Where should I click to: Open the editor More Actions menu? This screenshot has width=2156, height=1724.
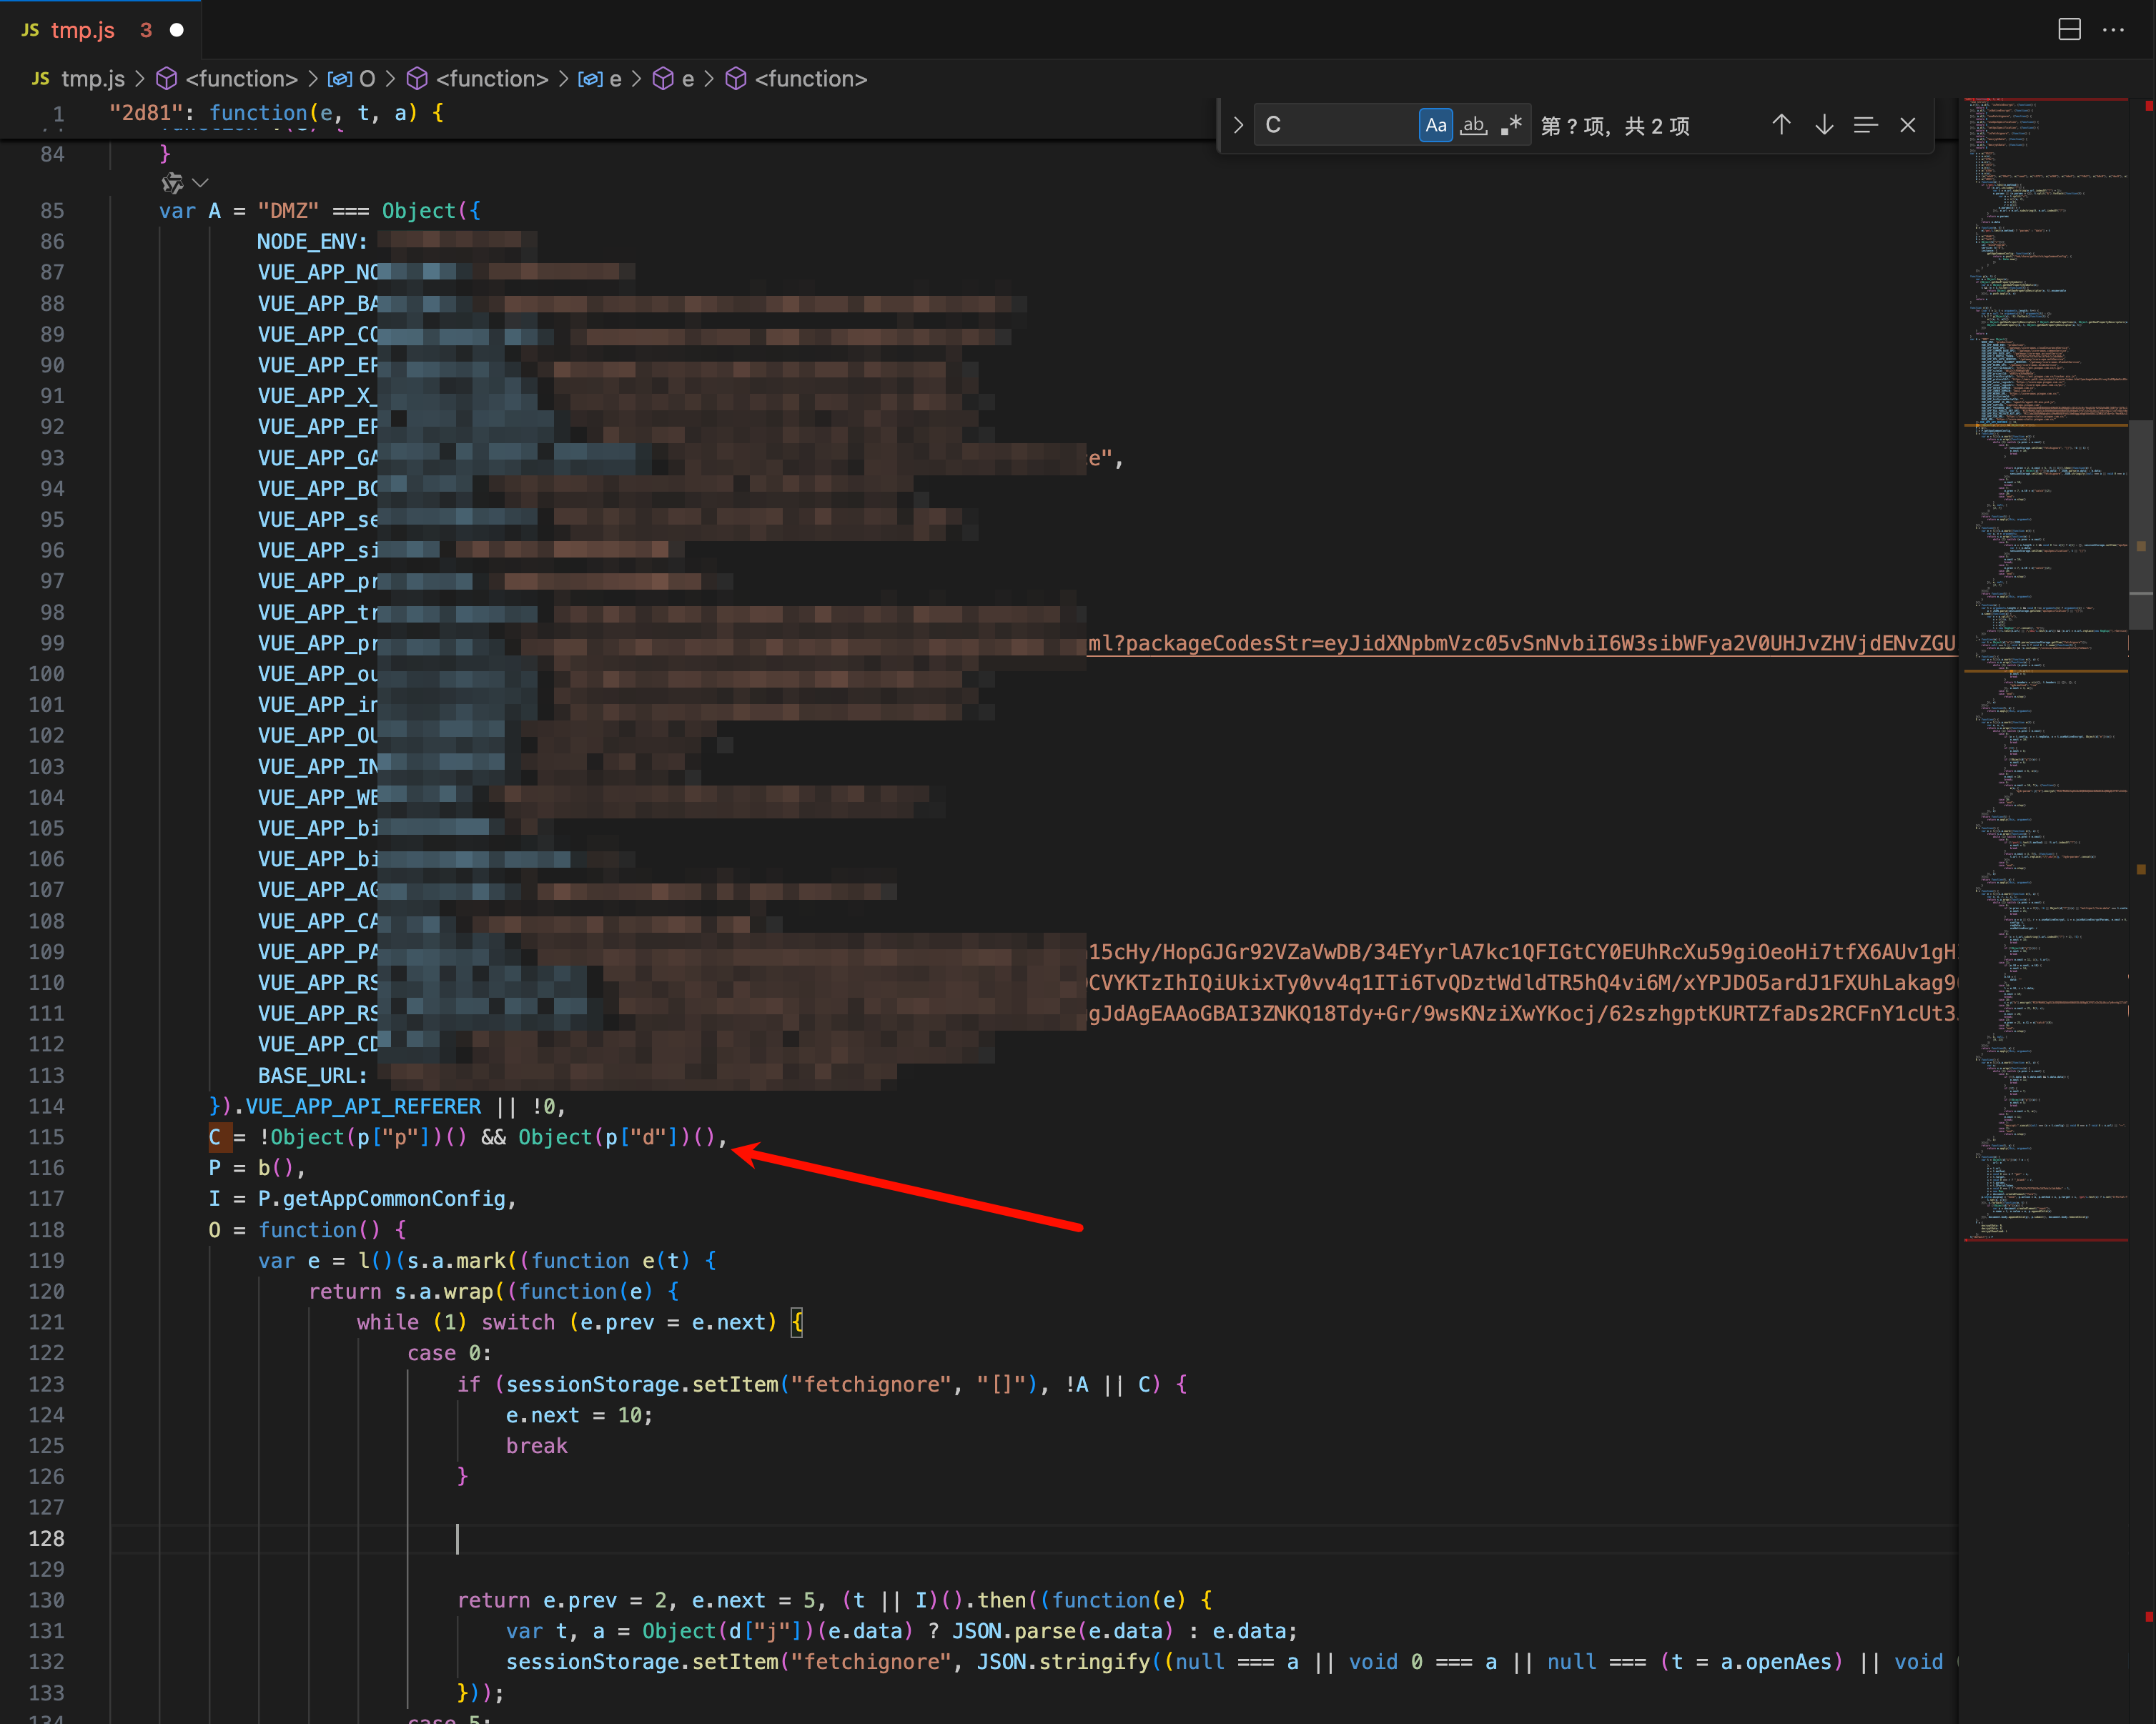click(x=2113, y=30)
